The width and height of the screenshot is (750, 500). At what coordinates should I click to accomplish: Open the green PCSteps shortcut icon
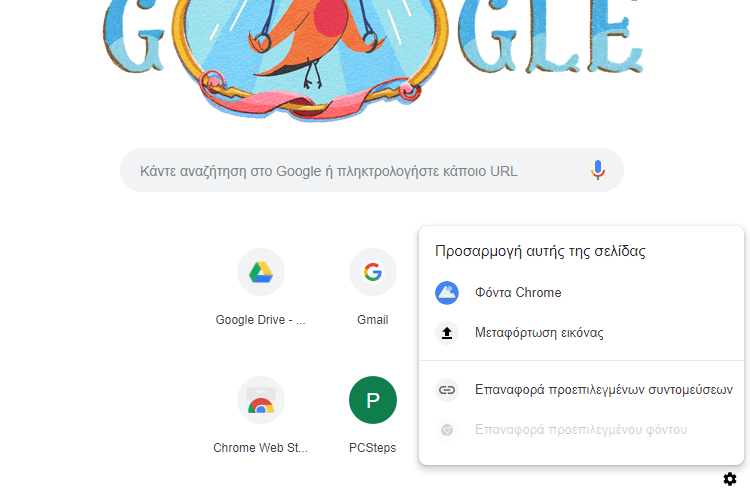(x=373, y=400)
